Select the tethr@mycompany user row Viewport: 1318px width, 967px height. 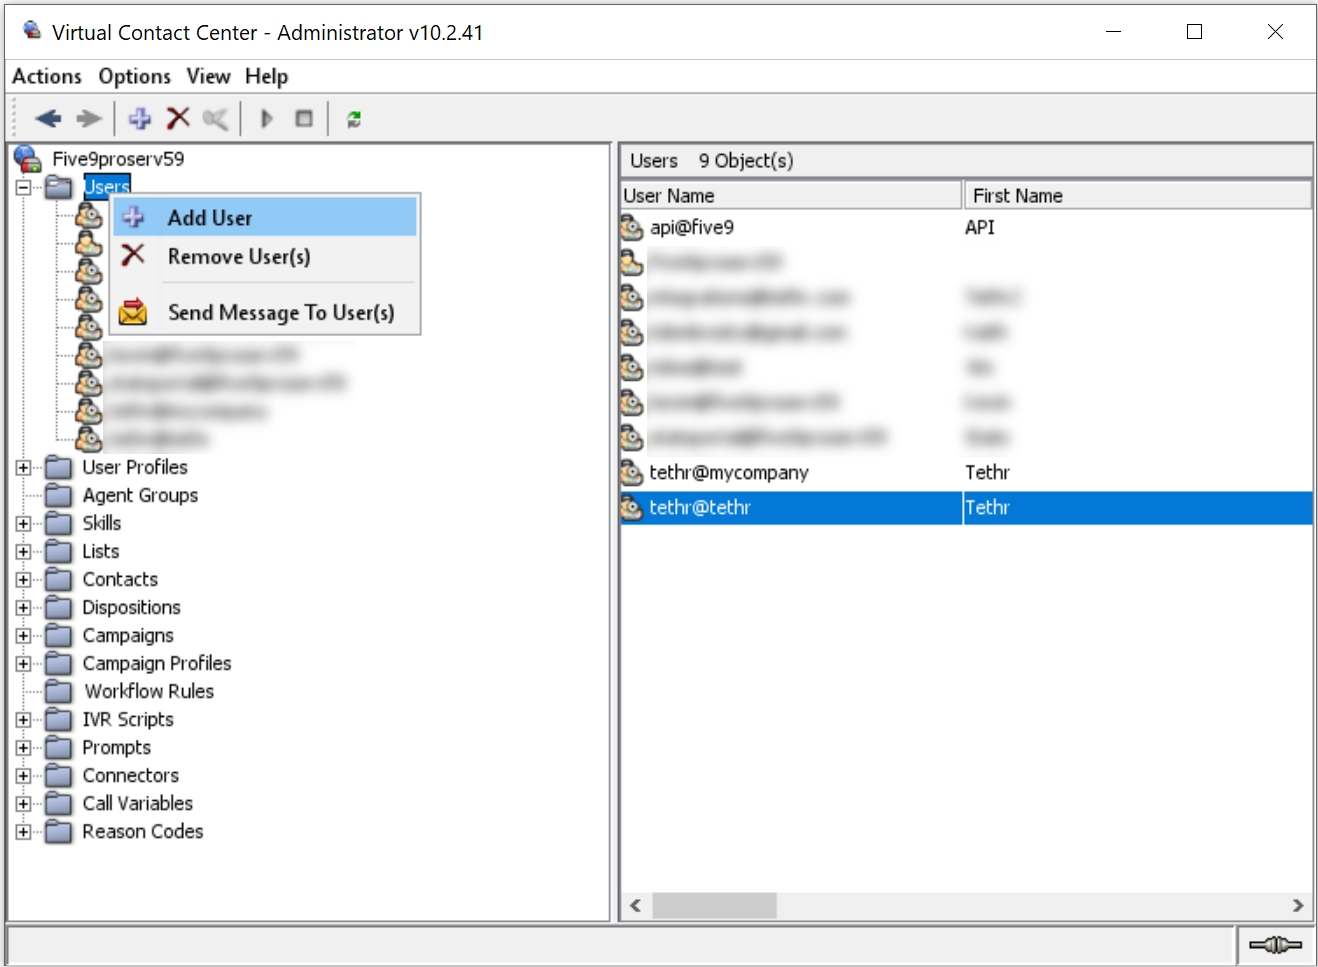coord(729,473)
